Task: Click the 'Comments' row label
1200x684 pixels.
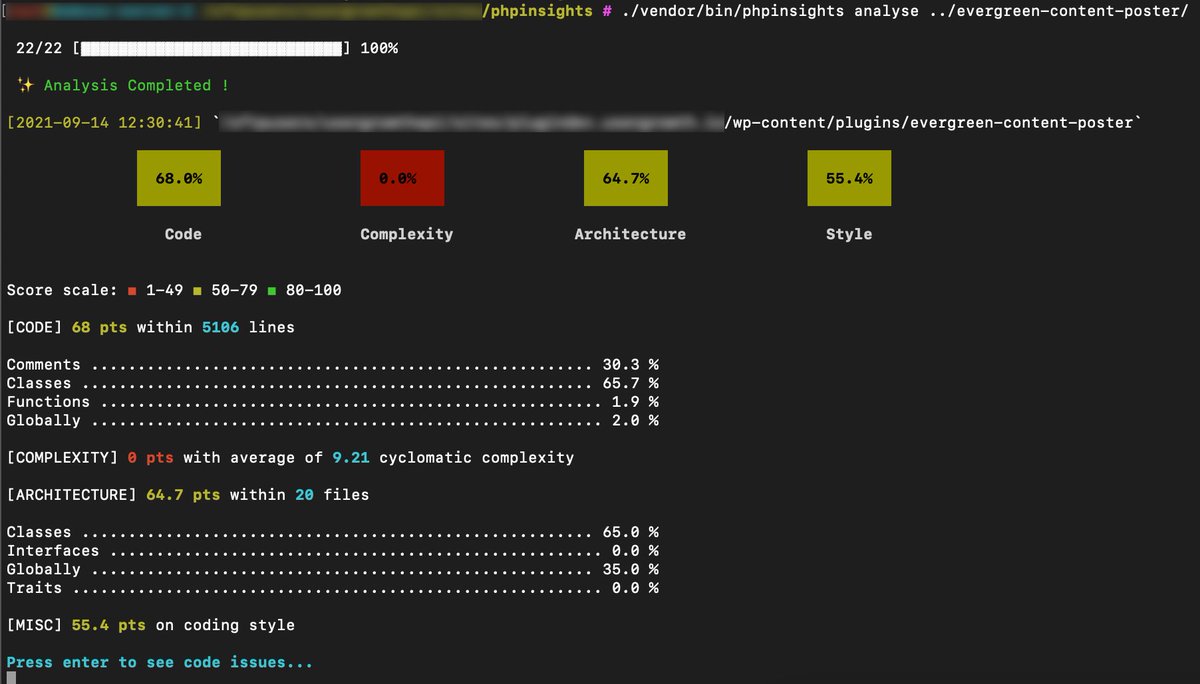Action: click(44, 364)
